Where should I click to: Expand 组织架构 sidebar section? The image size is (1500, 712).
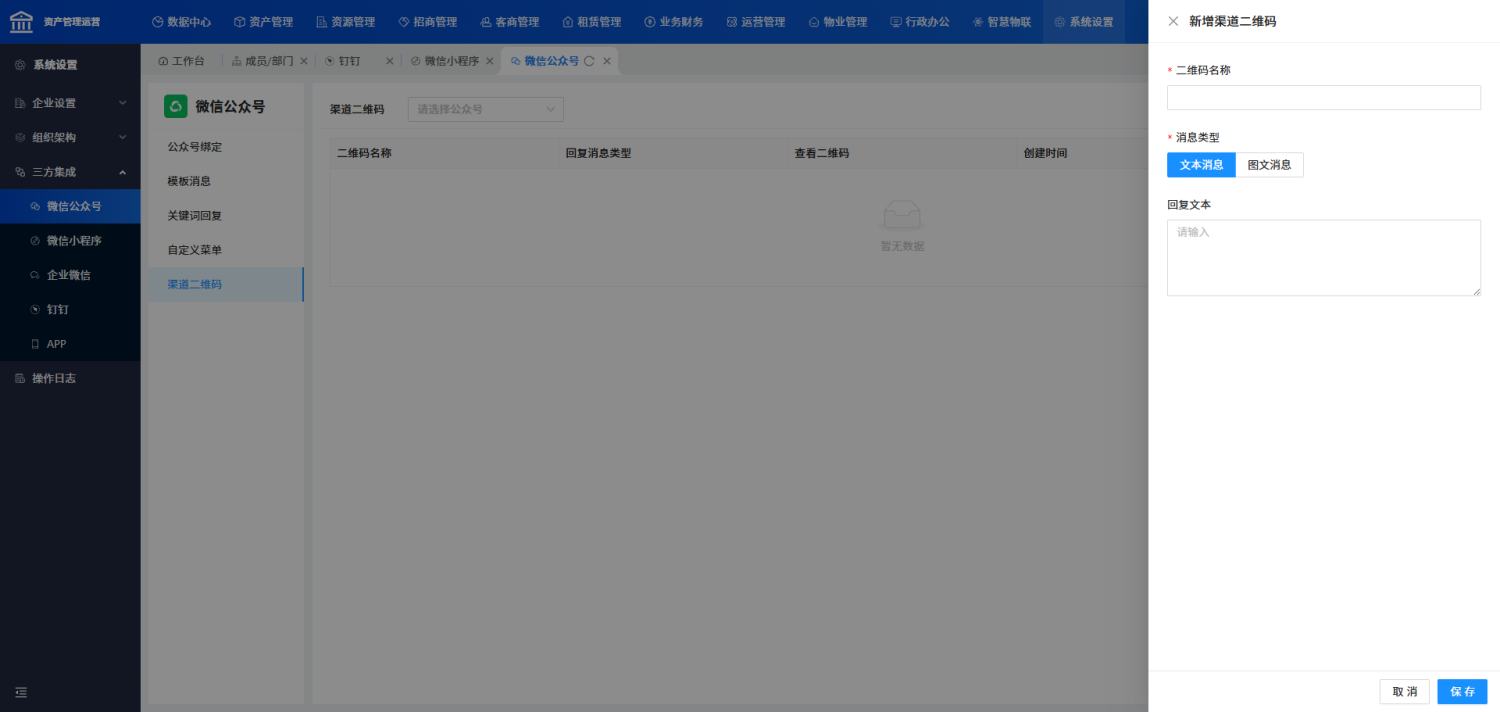70,137
